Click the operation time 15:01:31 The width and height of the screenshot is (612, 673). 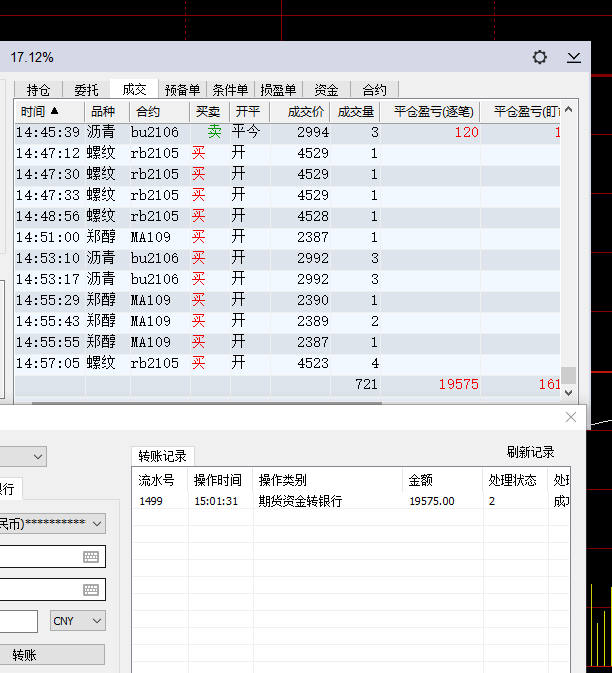[x=216, y=501]
